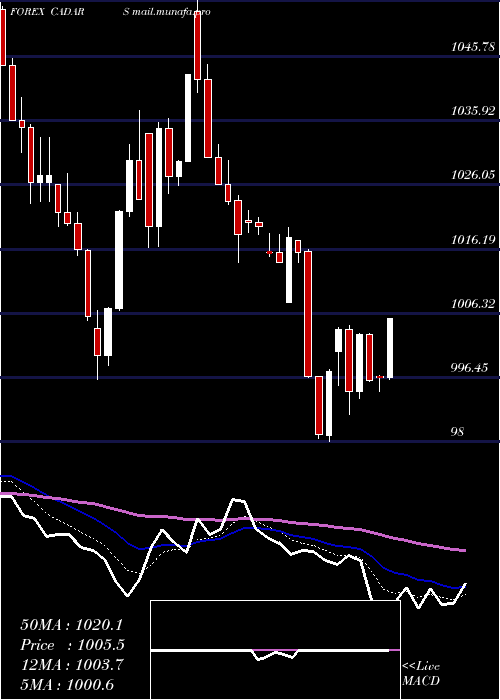Screen dimensions: 500x700
Task: Click the 50MA : 1020.1 reading
Action: click(71, 625)
